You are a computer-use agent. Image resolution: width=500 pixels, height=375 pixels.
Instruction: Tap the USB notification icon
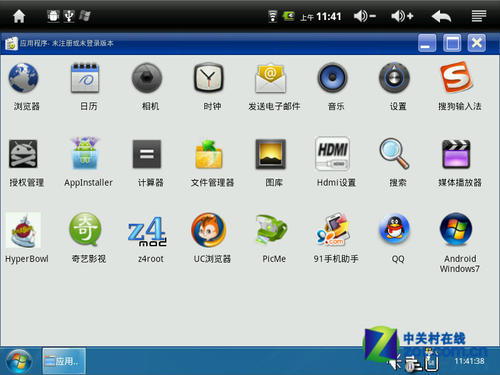tap(69, 16)
